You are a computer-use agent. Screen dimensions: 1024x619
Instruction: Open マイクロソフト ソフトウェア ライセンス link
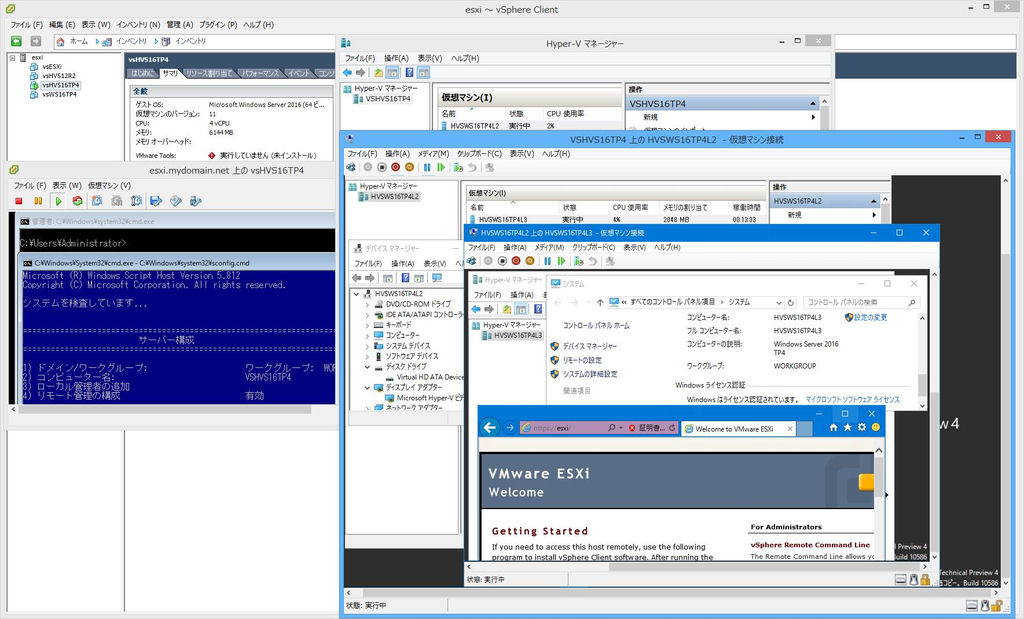(852, 400)
